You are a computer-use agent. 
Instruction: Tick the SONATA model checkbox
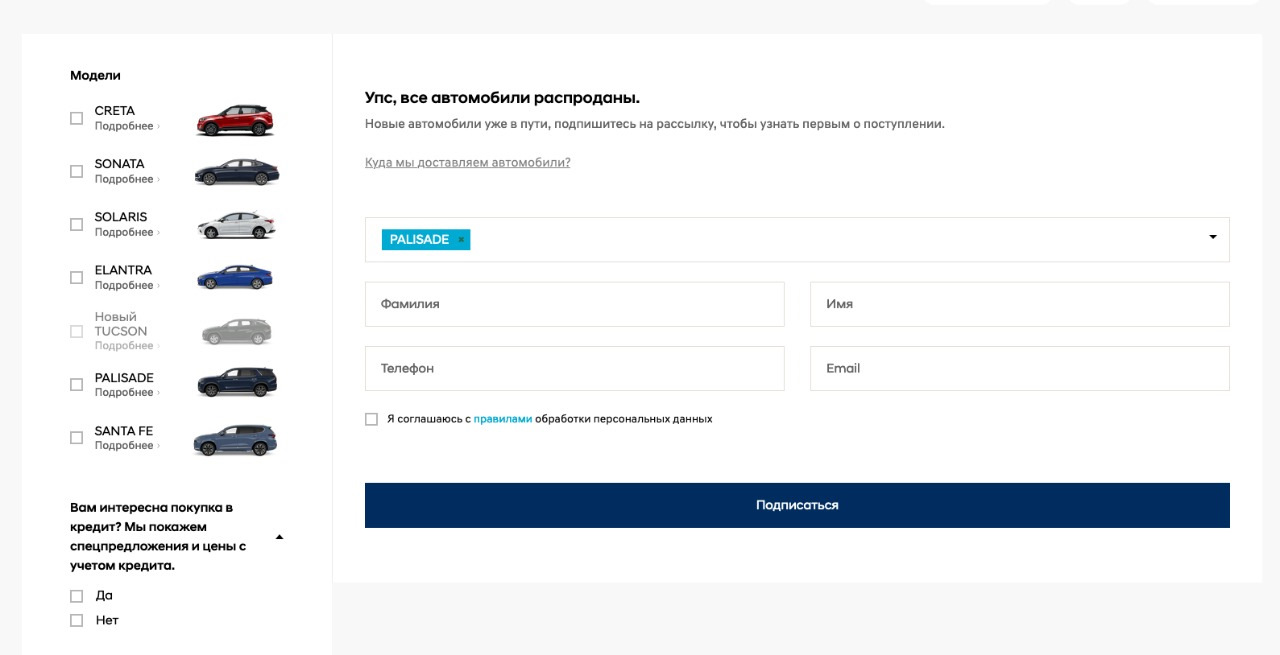tap(77, 172)
